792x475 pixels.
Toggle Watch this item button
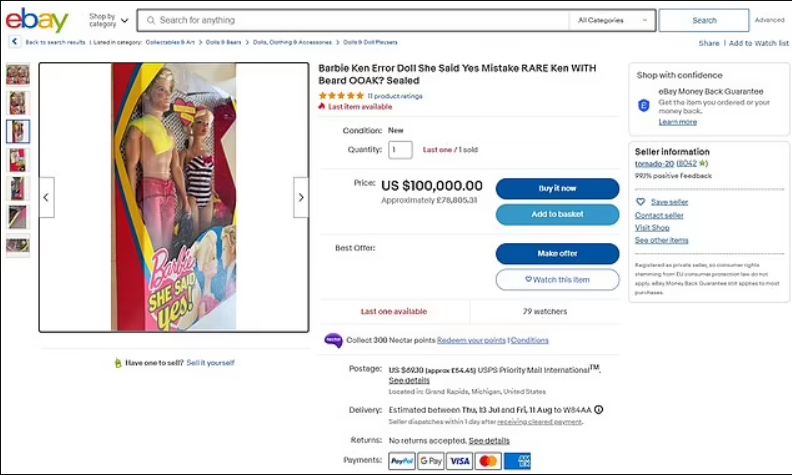click(x=557, y=280)
